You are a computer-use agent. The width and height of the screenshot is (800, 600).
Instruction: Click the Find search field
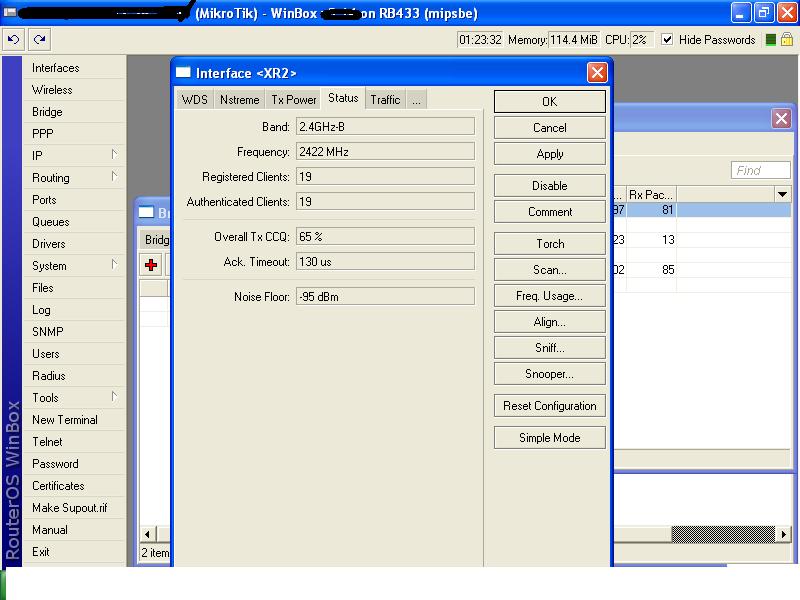coord(760,170)
